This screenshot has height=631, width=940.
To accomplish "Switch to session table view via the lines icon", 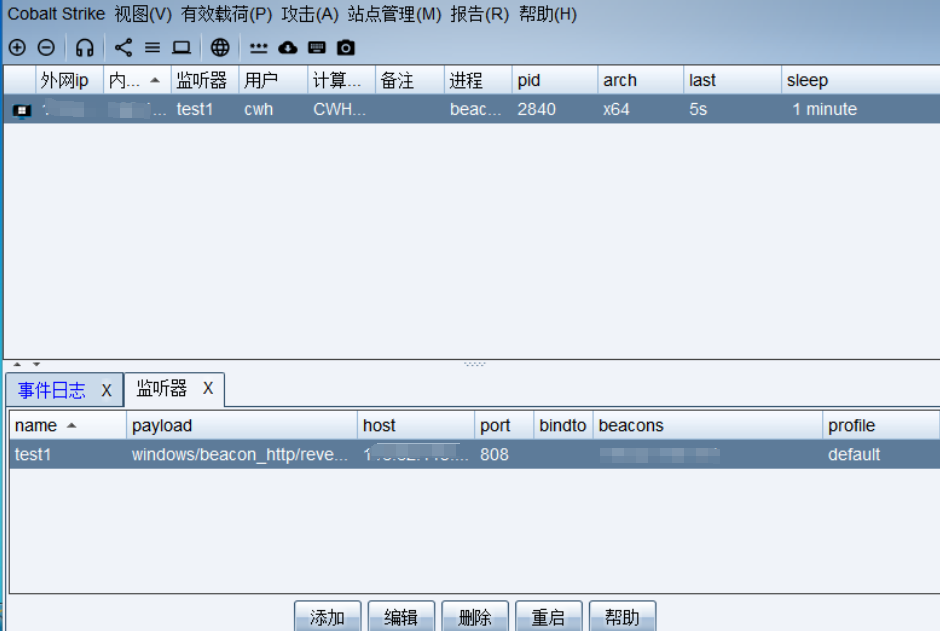I will (152, 47).
